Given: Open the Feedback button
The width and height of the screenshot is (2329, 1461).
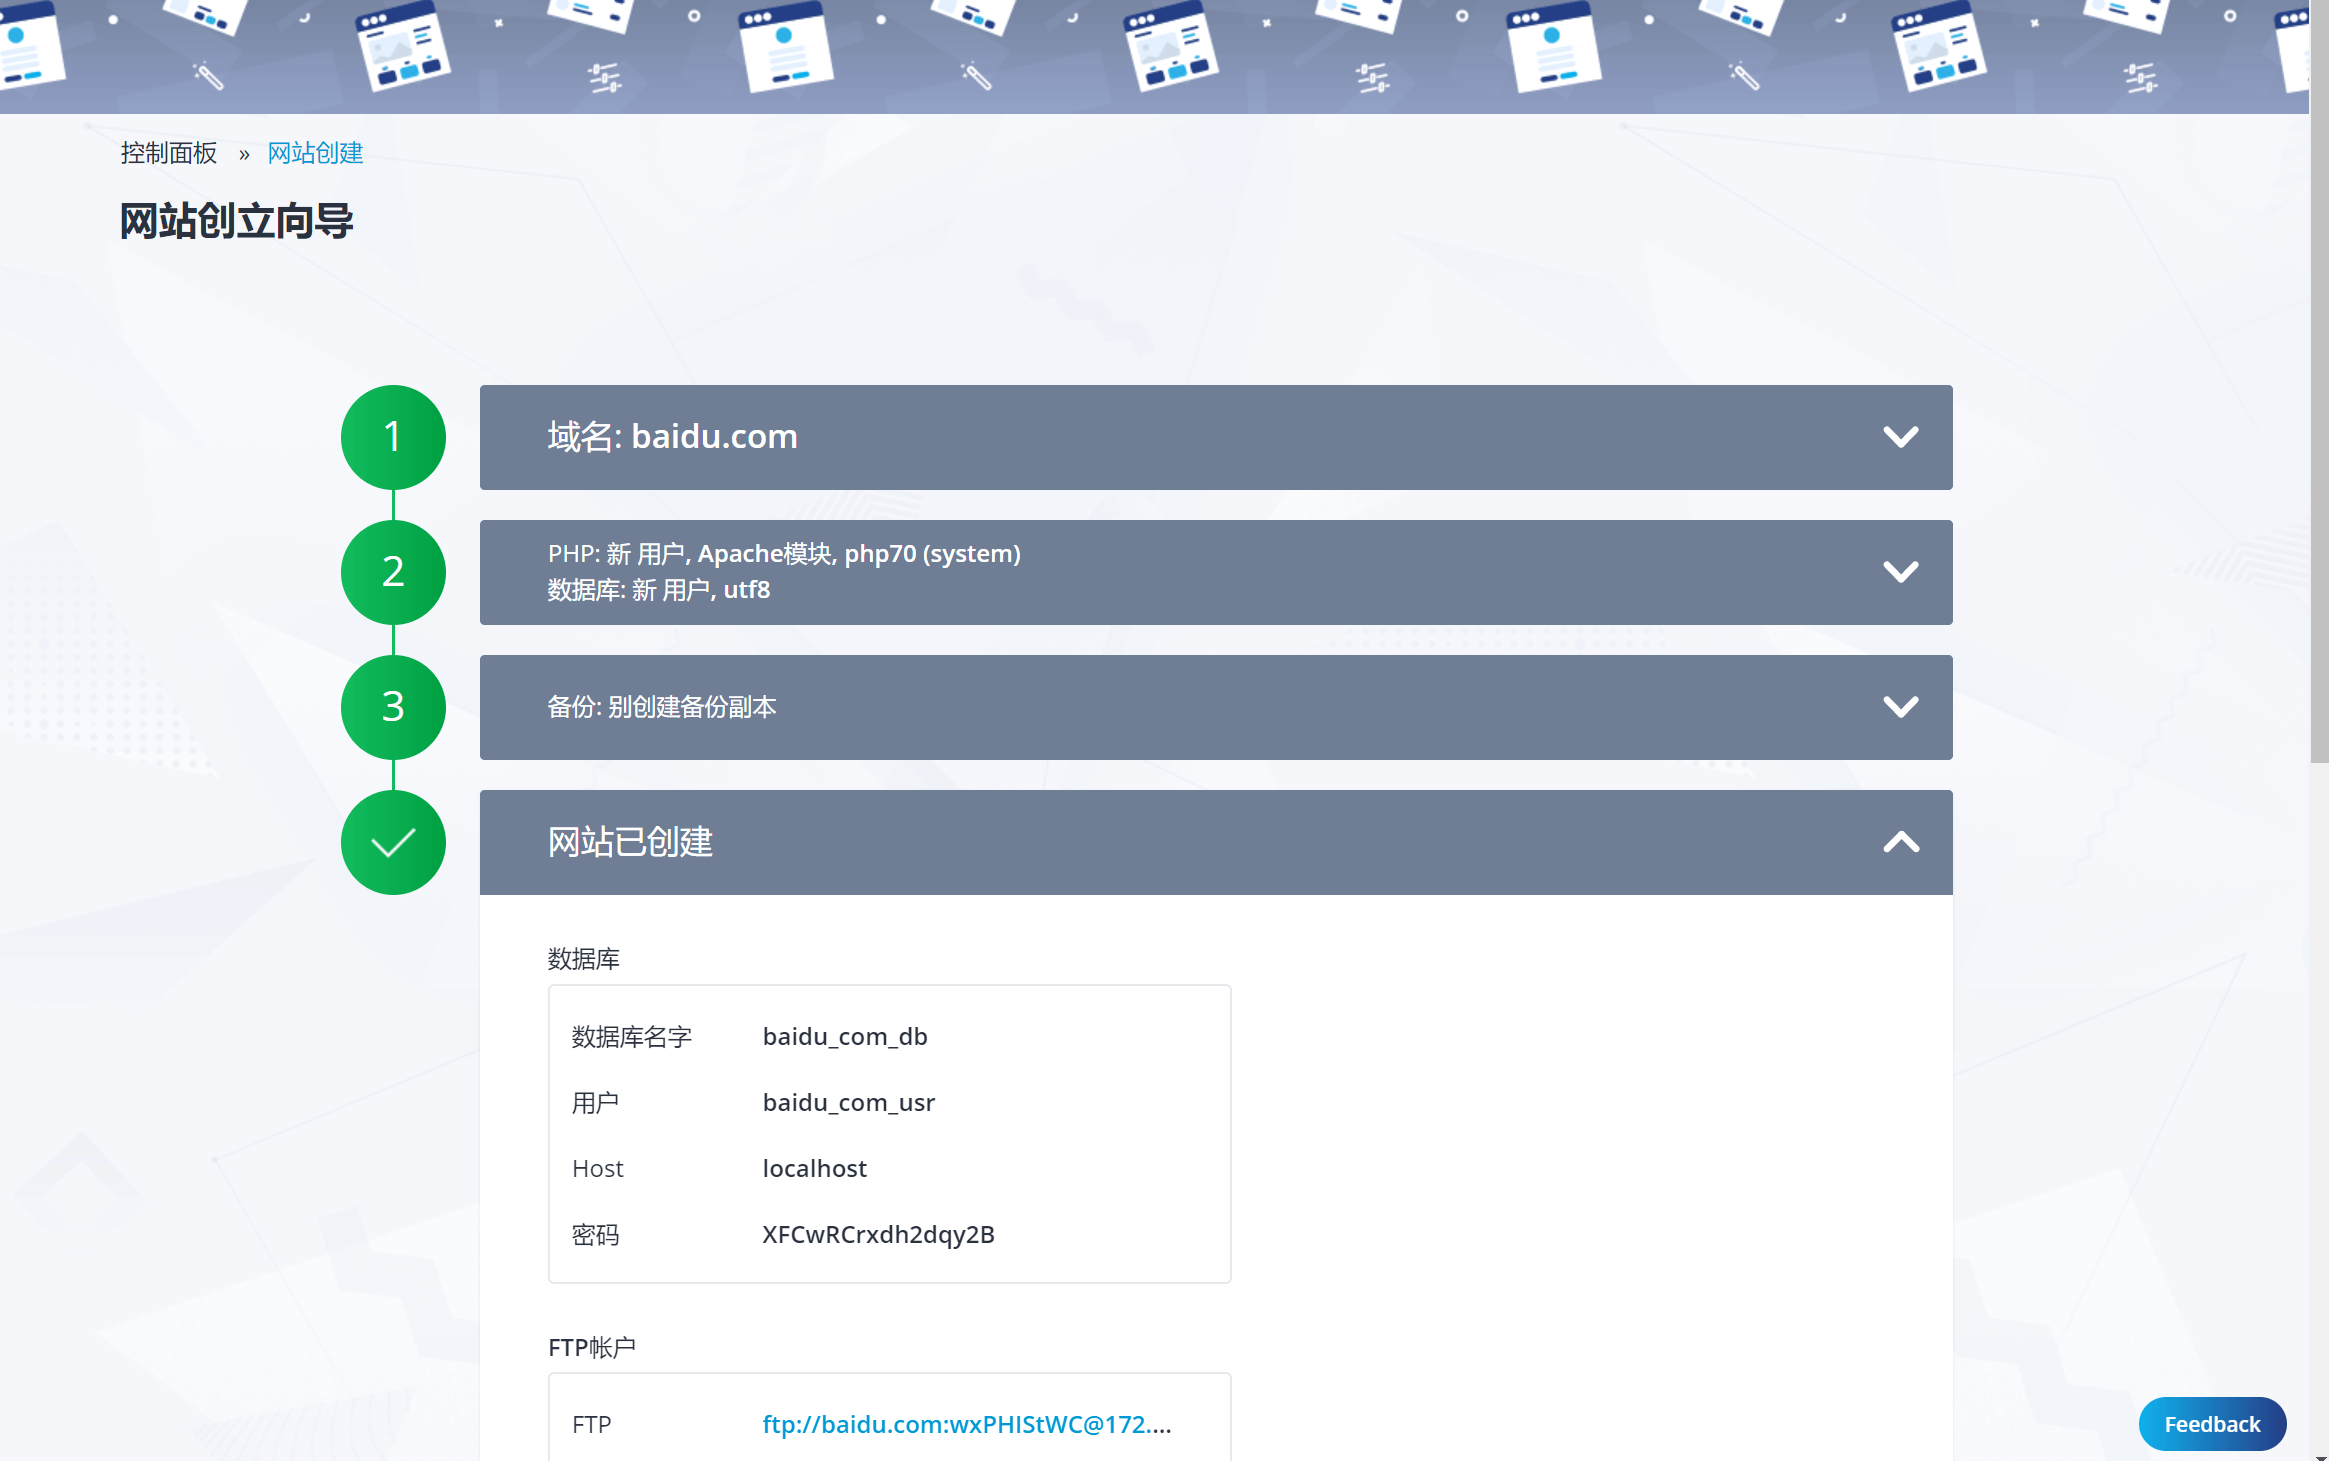Looking at the screenshot, I should 2212,1424.
